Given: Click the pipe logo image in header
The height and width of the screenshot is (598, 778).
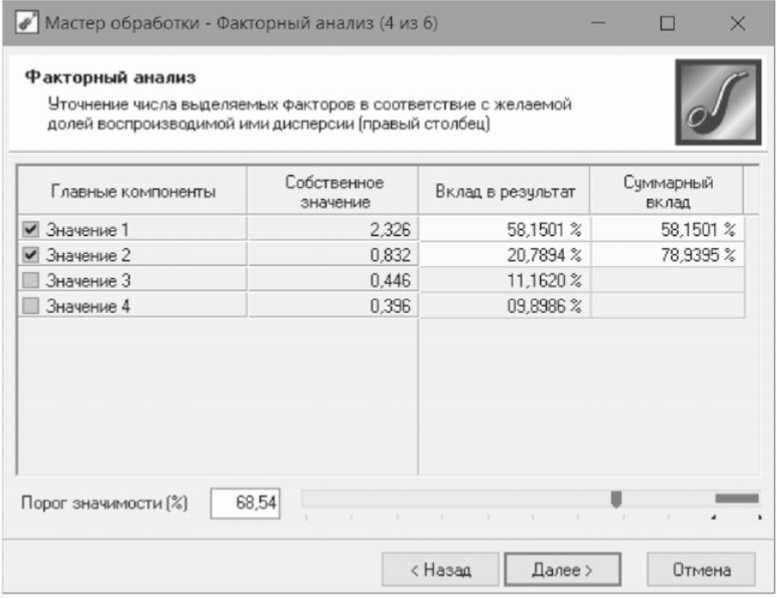Looking at the screenshot, I should (x=717, y=102).
